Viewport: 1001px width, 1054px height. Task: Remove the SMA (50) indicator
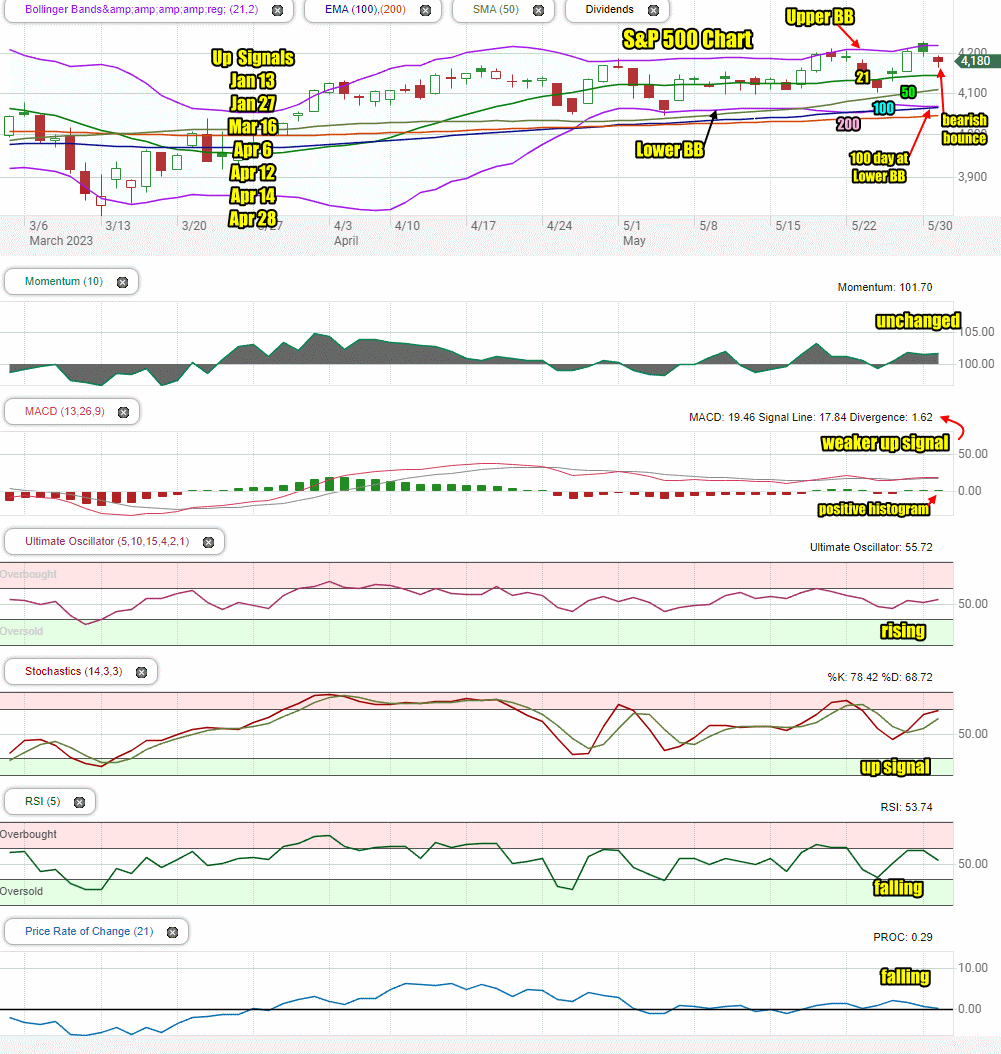(x=538, y=10)
